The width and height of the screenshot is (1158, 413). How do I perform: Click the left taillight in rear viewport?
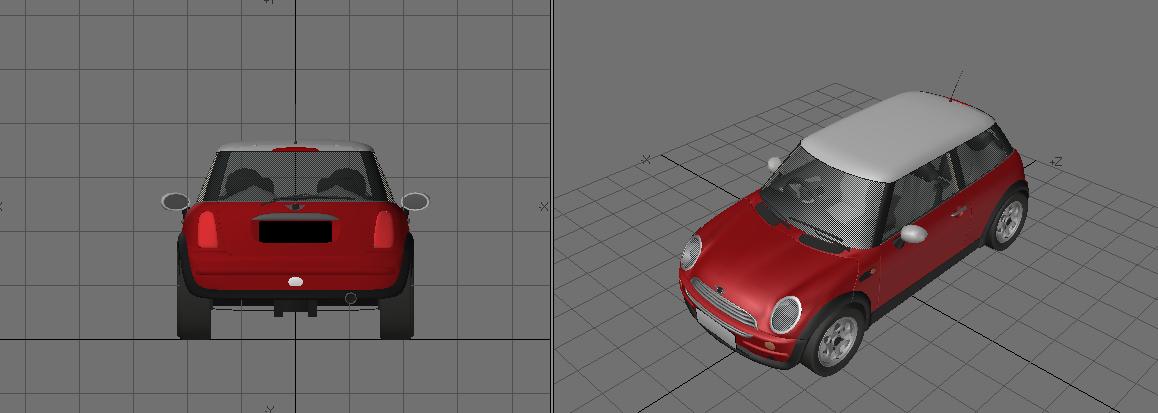(x=208, y=230)
